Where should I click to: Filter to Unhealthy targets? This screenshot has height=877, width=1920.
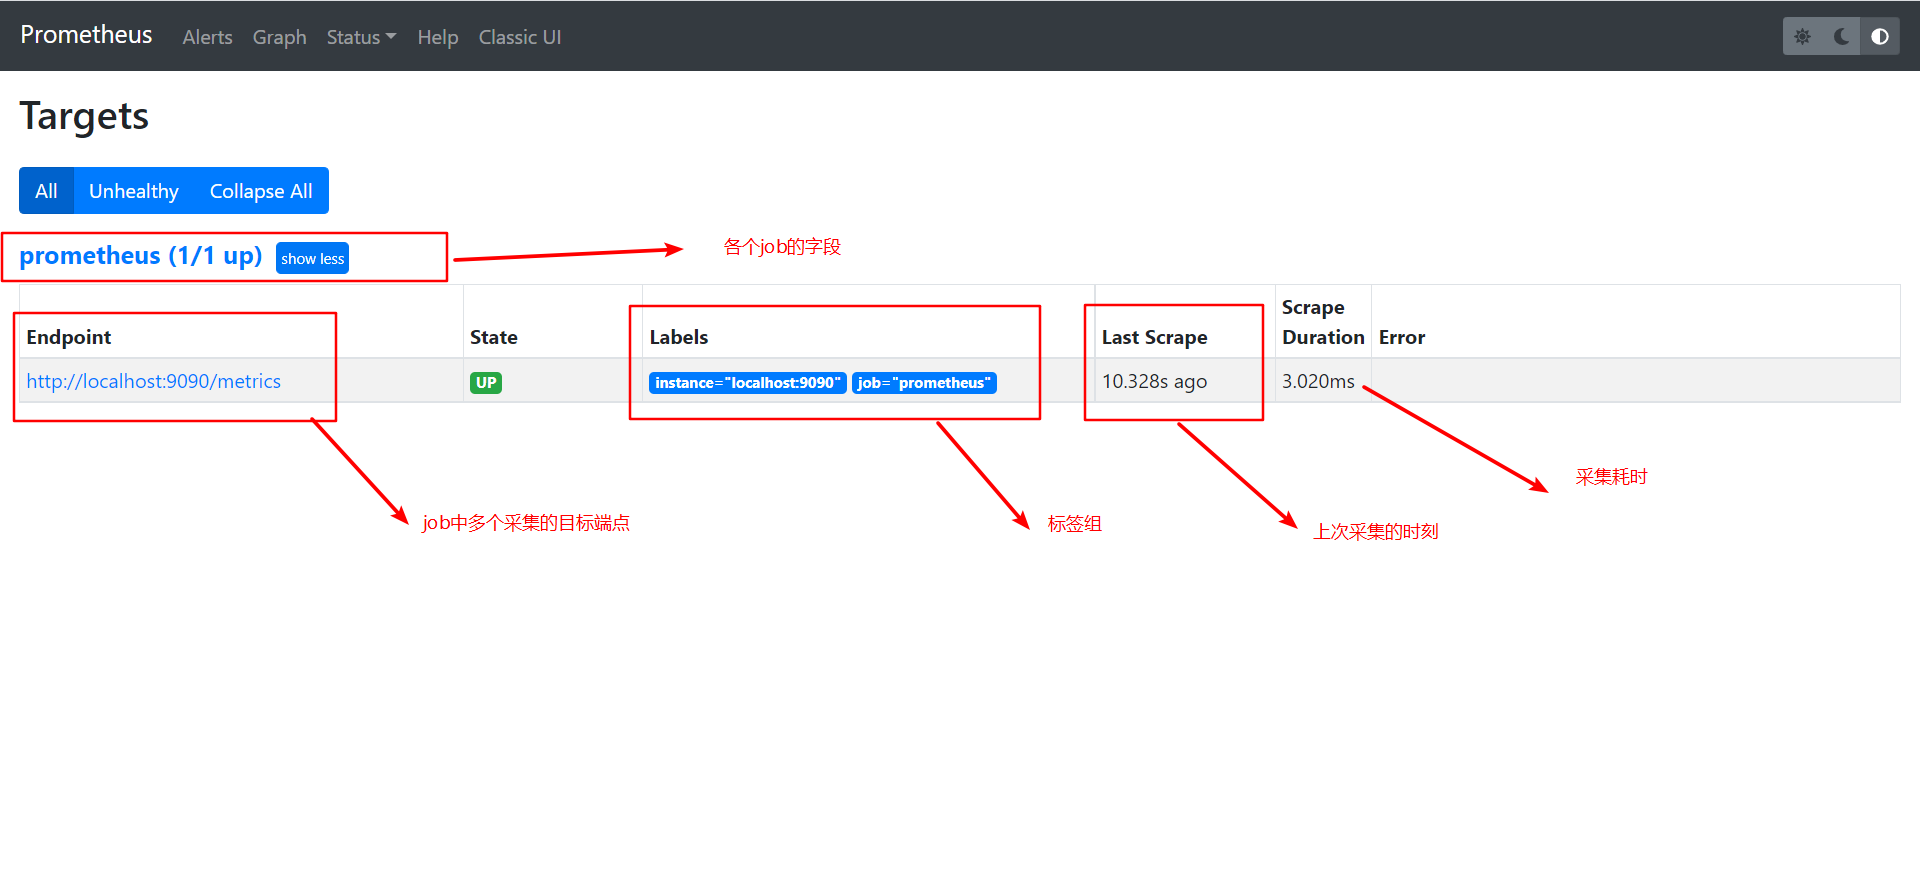pyautogui.click(x=134, y=191)
